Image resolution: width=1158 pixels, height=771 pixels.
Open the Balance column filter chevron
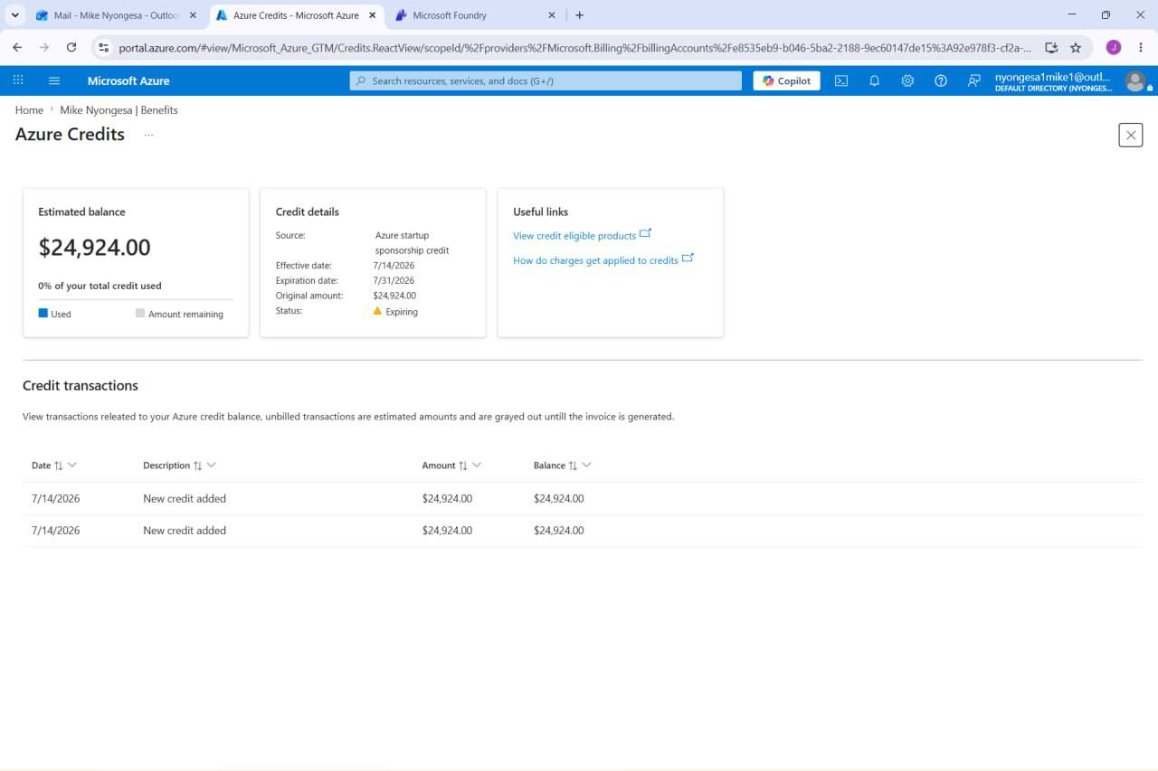[x=587, y=465]
